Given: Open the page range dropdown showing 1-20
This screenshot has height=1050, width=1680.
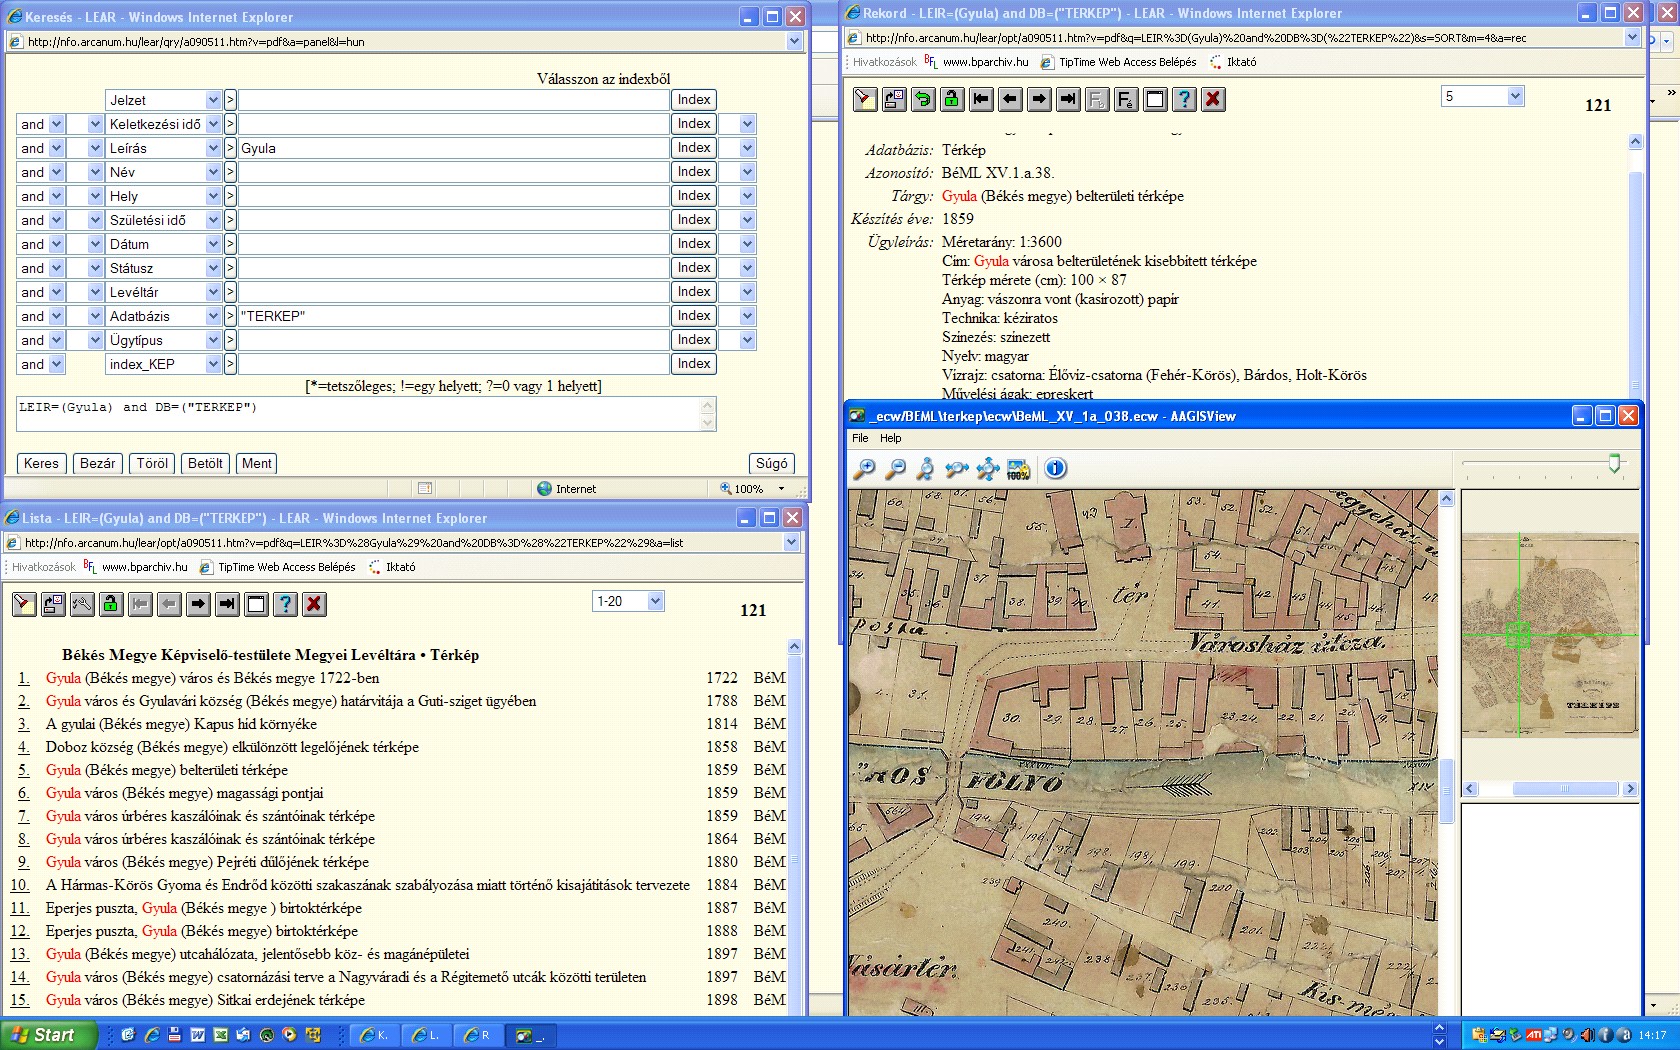Looking at the screenshot, I should click(655, 601).
